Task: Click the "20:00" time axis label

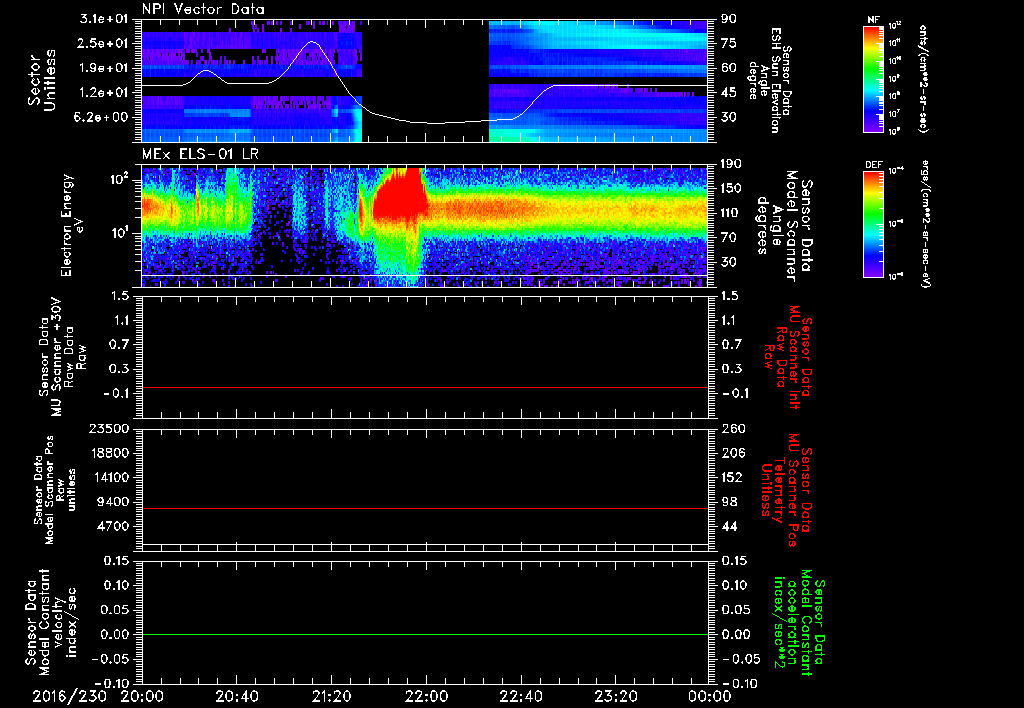Action: click(x=142, y=696)
